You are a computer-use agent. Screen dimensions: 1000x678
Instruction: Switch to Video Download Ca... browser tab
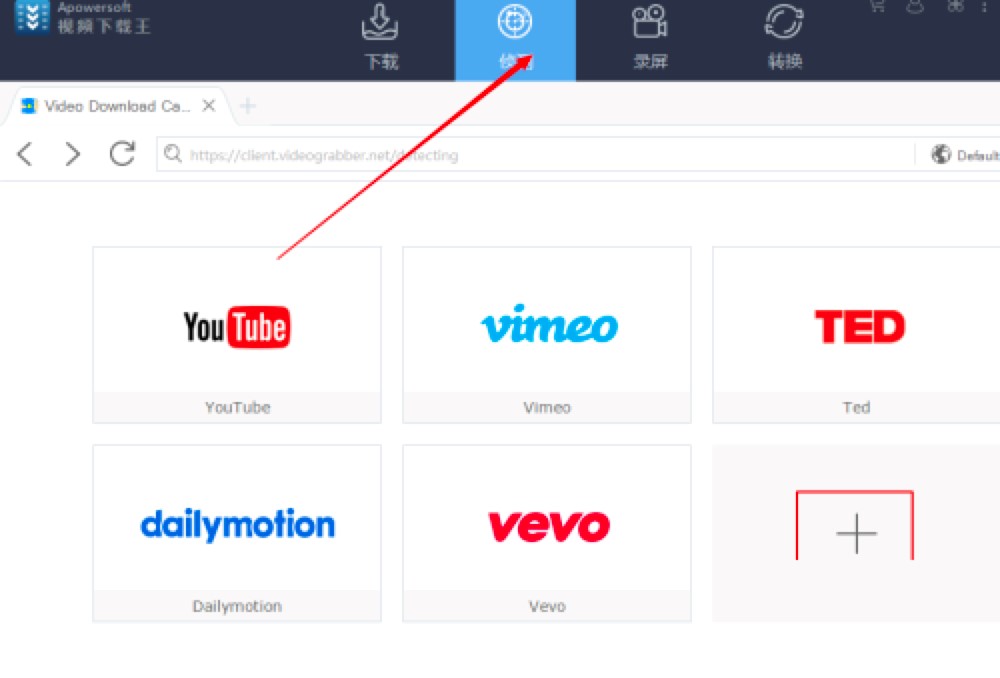(x=117, y=106)
